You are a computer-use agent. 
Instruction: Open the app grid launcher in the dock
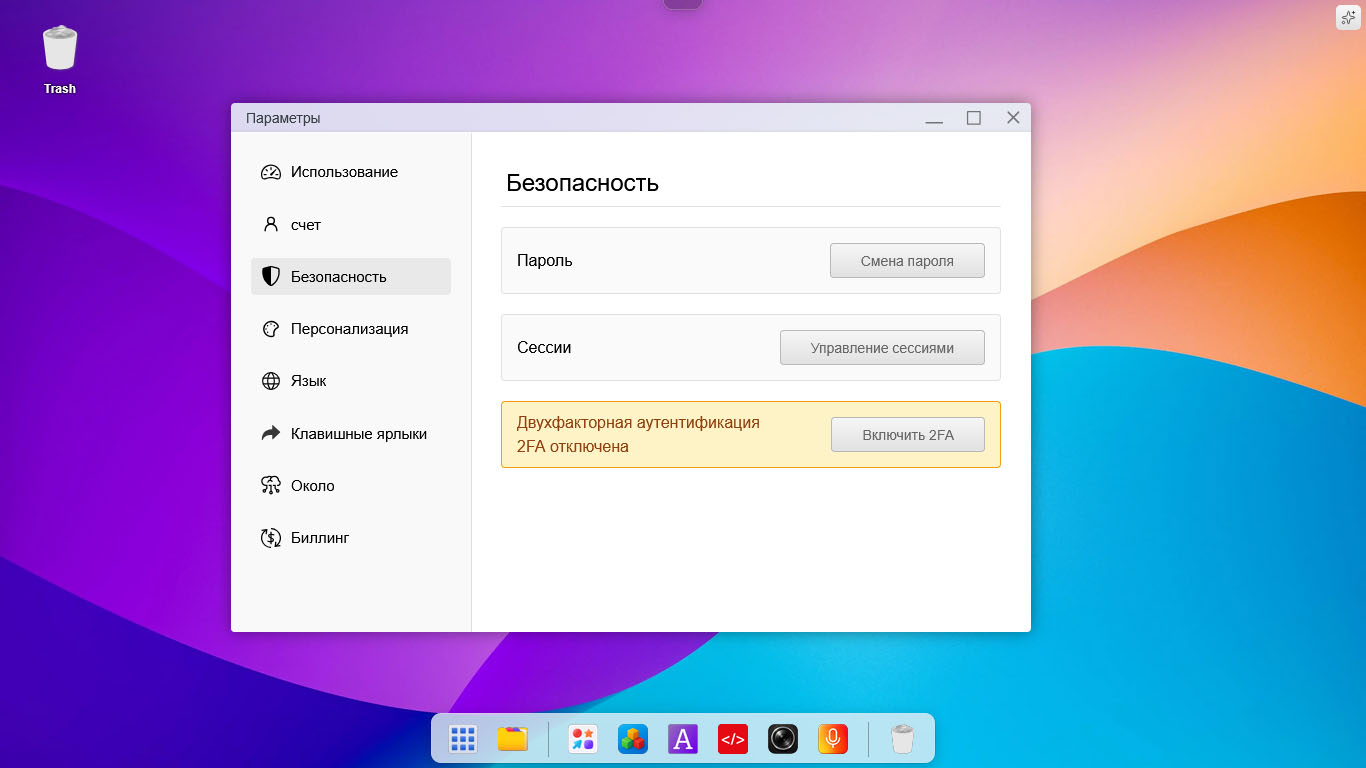pyautogui.click(x=463, y=739)
